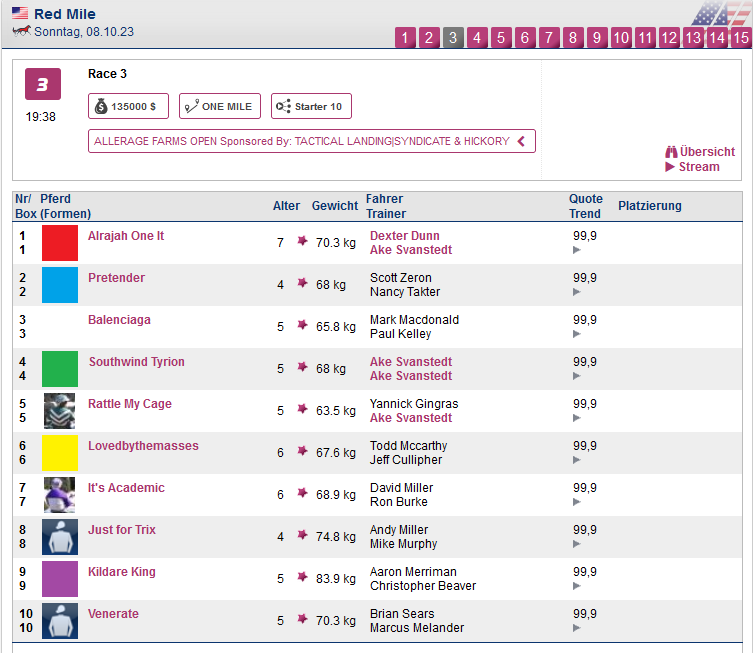753x653 pixels.
Task: Open driver Ake Svanstedt for Southwind Tyrion
Action: click(x=411, y=362)
